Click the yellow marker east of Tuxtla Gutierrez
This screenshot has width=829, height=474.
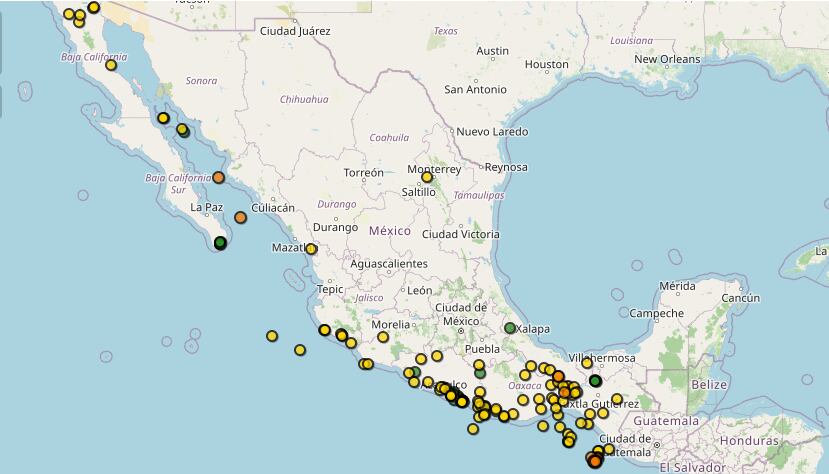[617, 399]
